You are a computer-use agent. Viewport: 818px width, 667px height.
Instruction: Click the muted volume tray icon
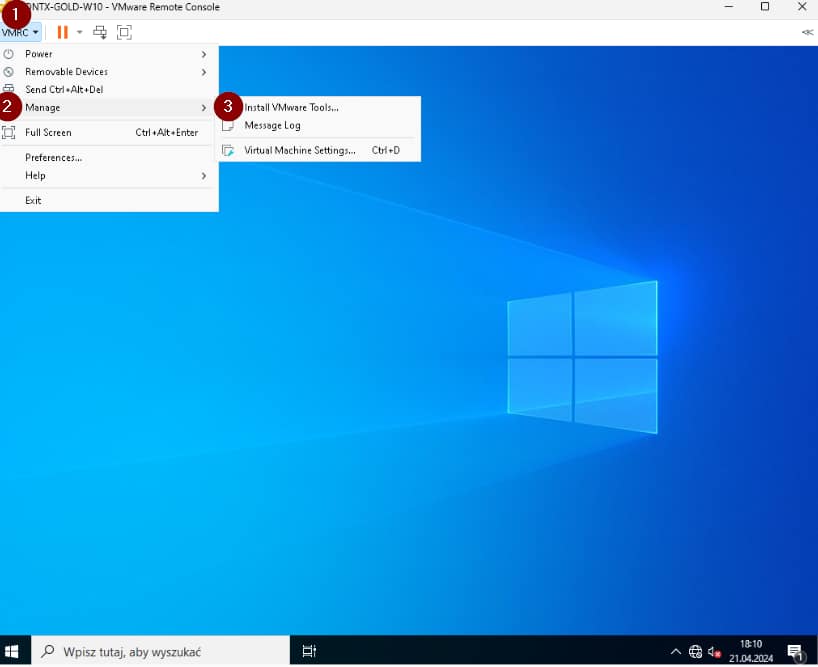pos(714,651)
